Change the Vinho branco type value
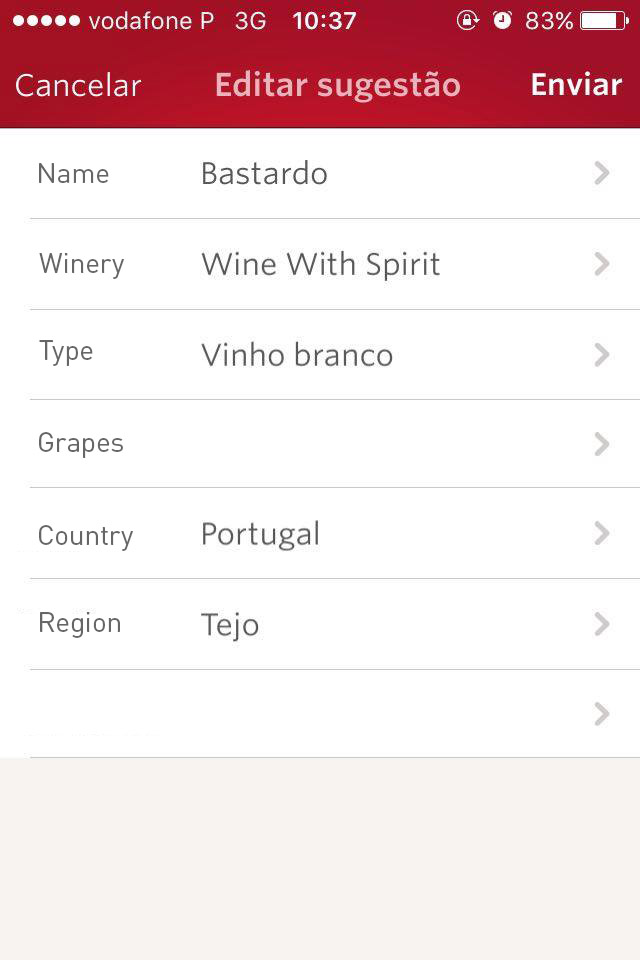This screenshot has width=640, height=960. pos(297,354)
